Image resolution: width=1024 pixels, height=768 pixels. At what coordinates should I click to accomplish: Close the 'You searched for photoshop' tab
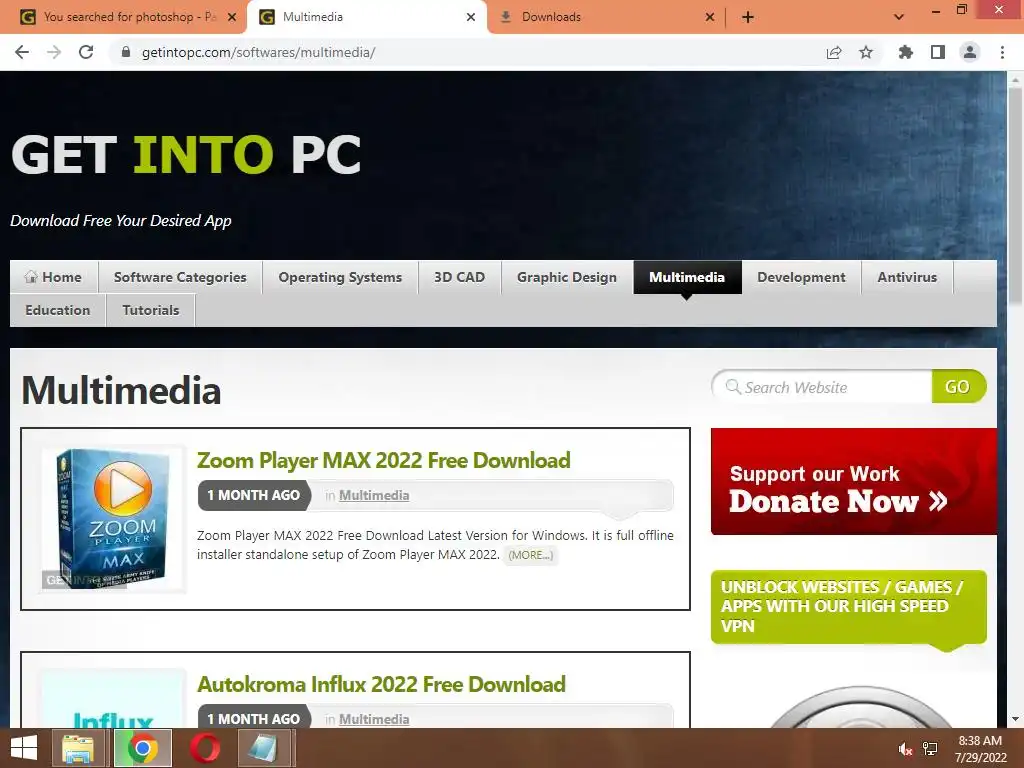point(232,17)
